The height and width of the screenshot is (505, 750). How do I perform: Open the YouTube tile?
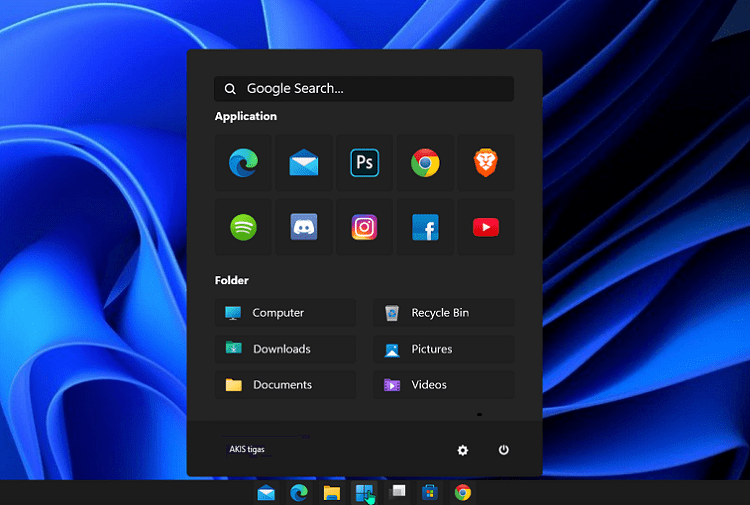click(486, 227)
